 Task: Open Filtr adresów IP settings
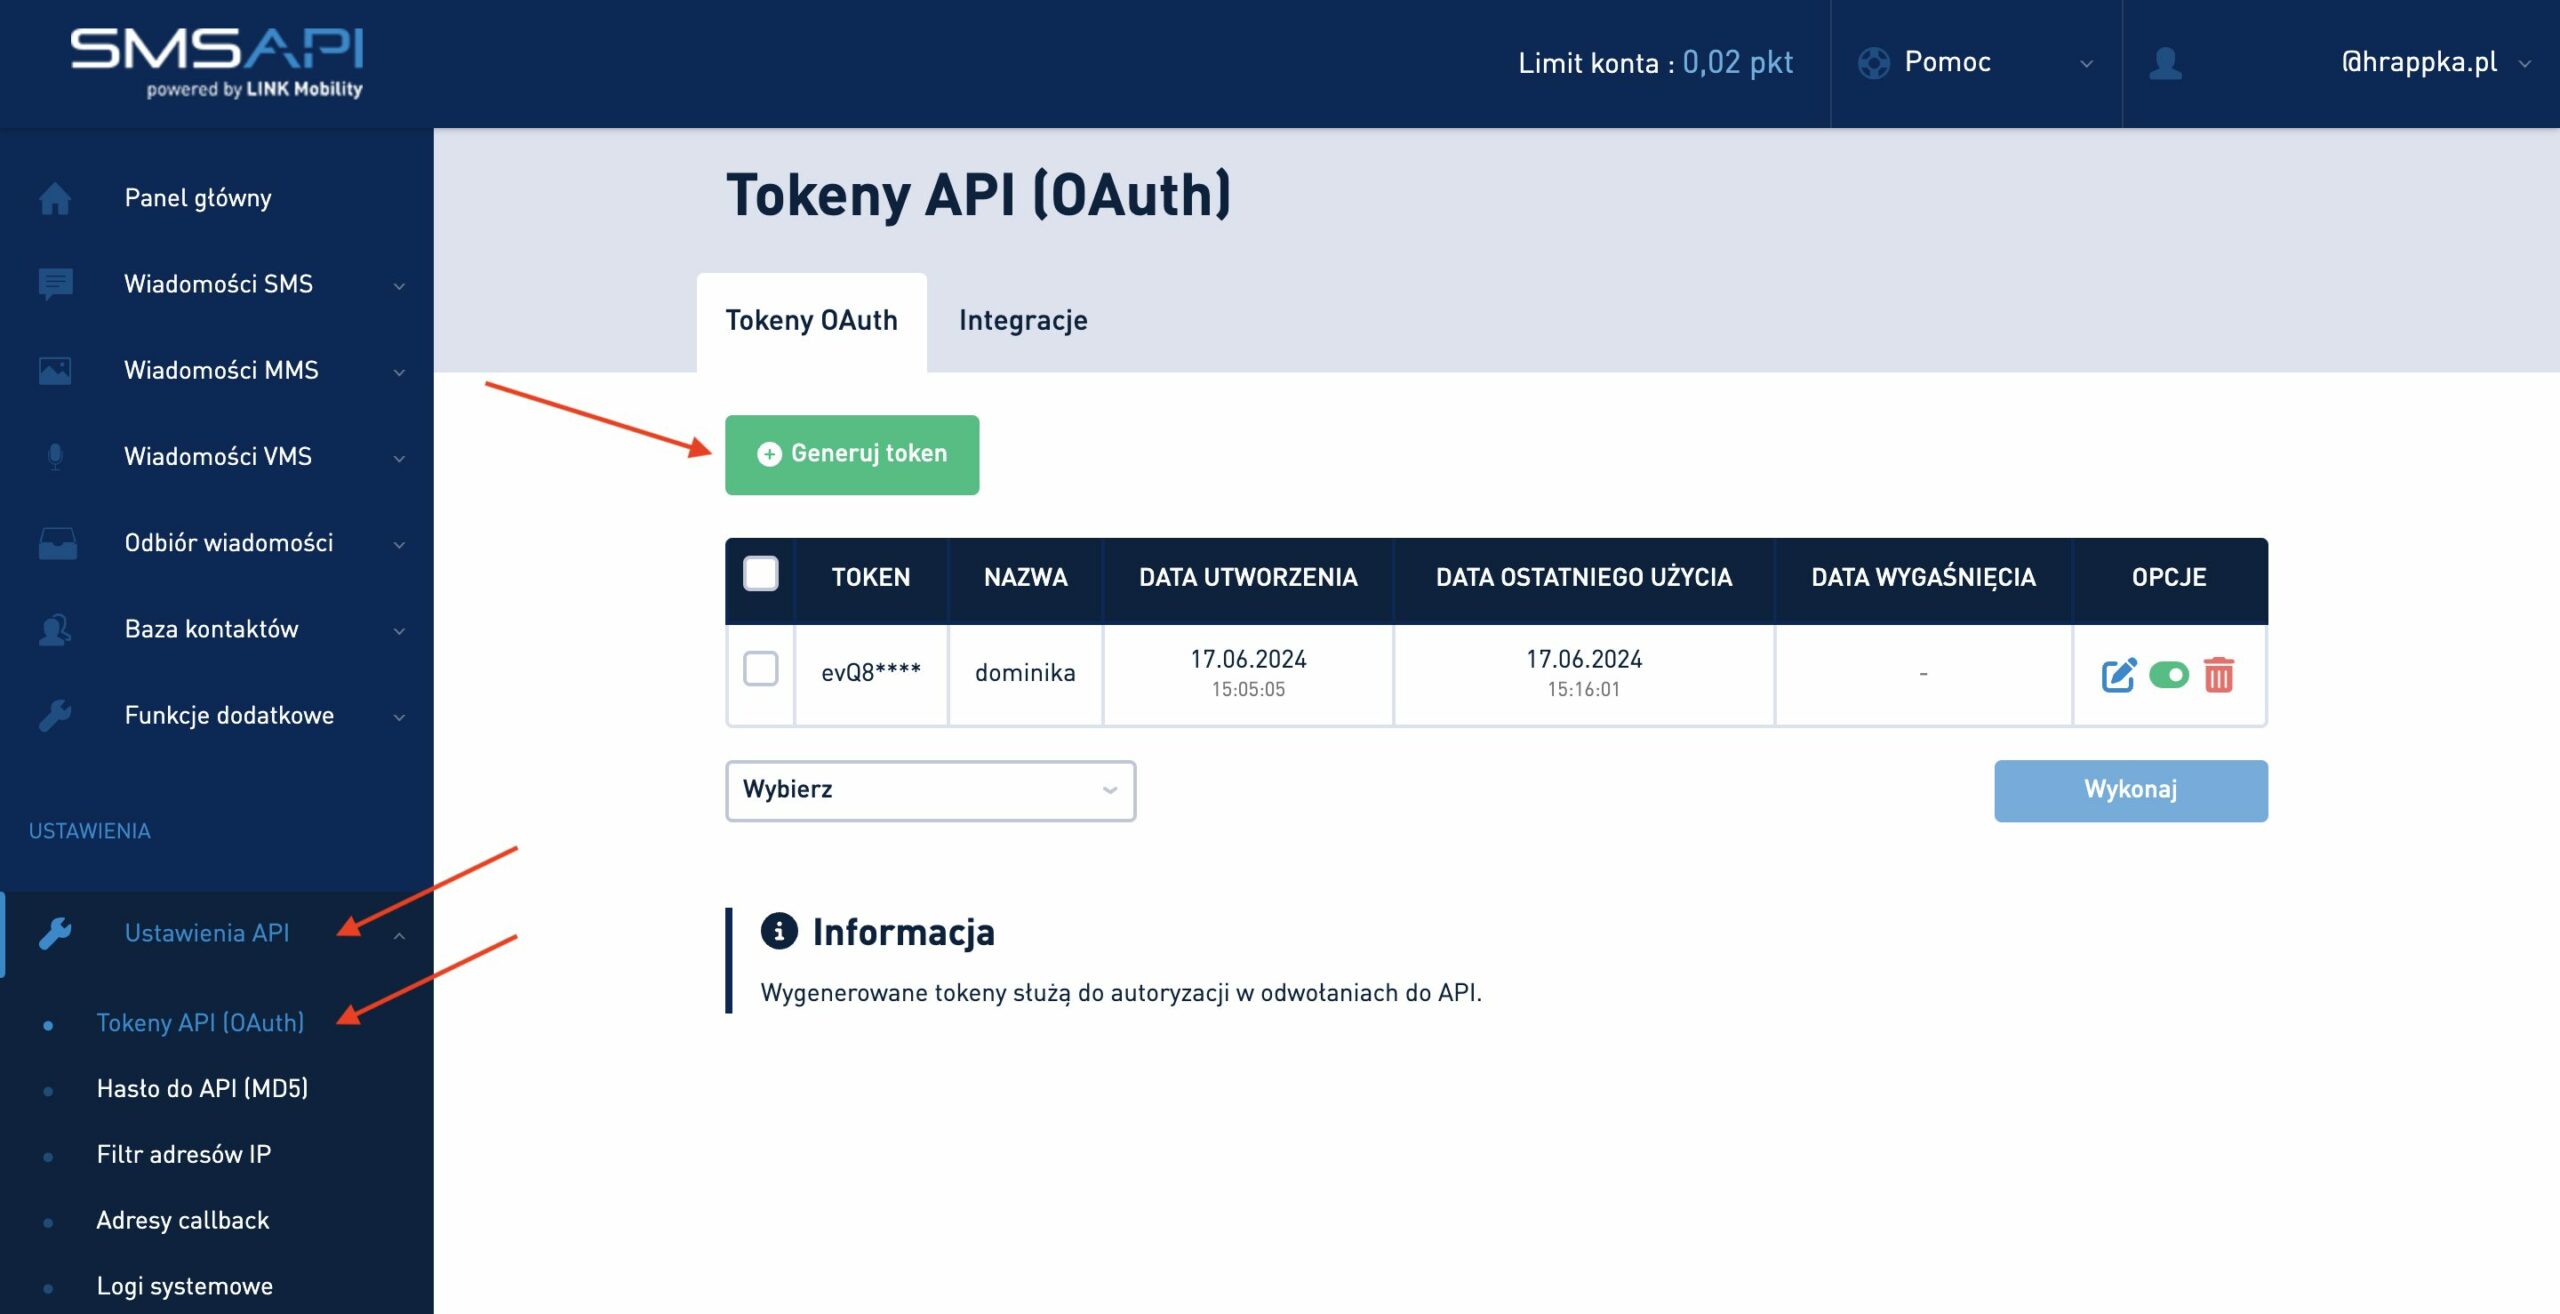[x=183, y=1154]
